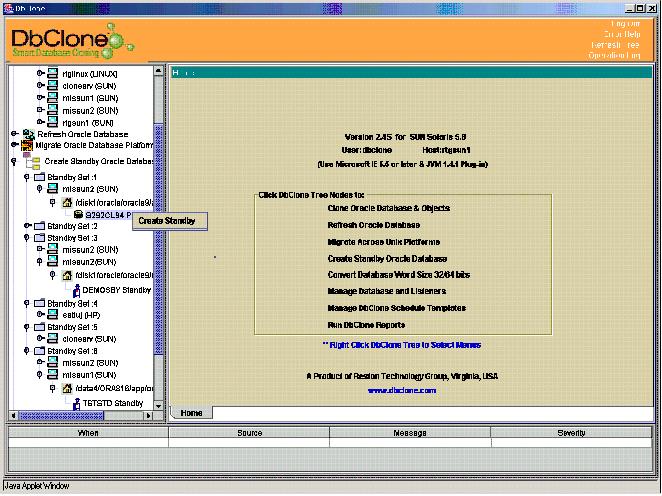Click 'Manage Database and Listeners' text
This screenshot has width=662, height=496.
click(x=387, y=291)
